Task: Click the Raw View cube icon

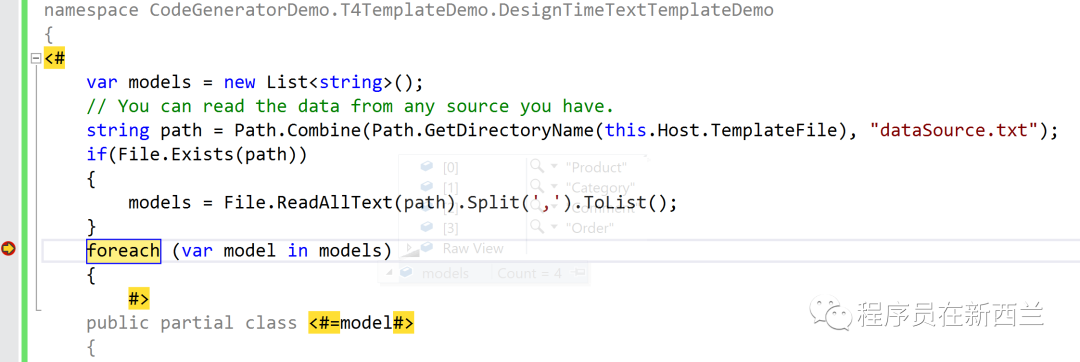Action: click(x=426, y=248)
